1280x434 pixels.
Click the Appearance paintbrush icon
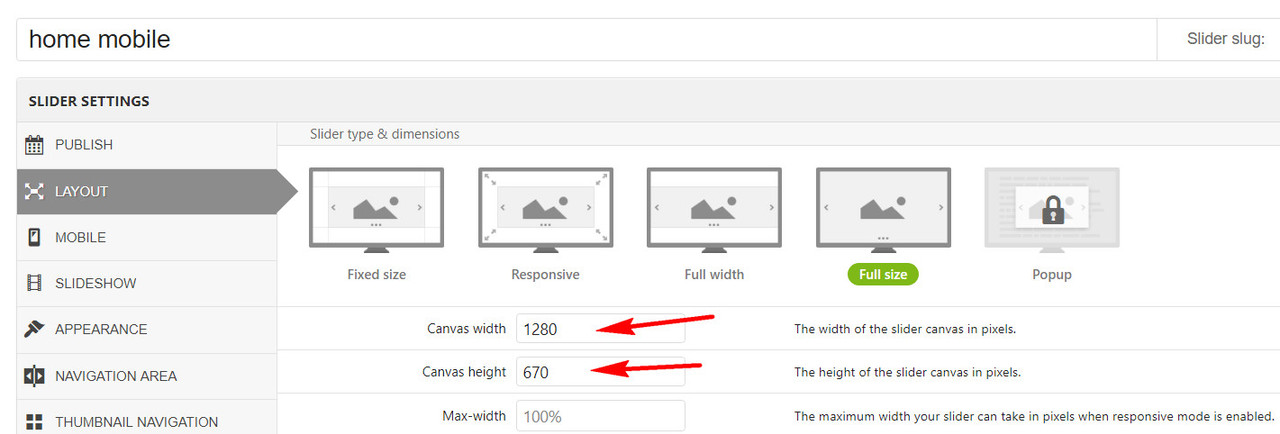[34, 329]
